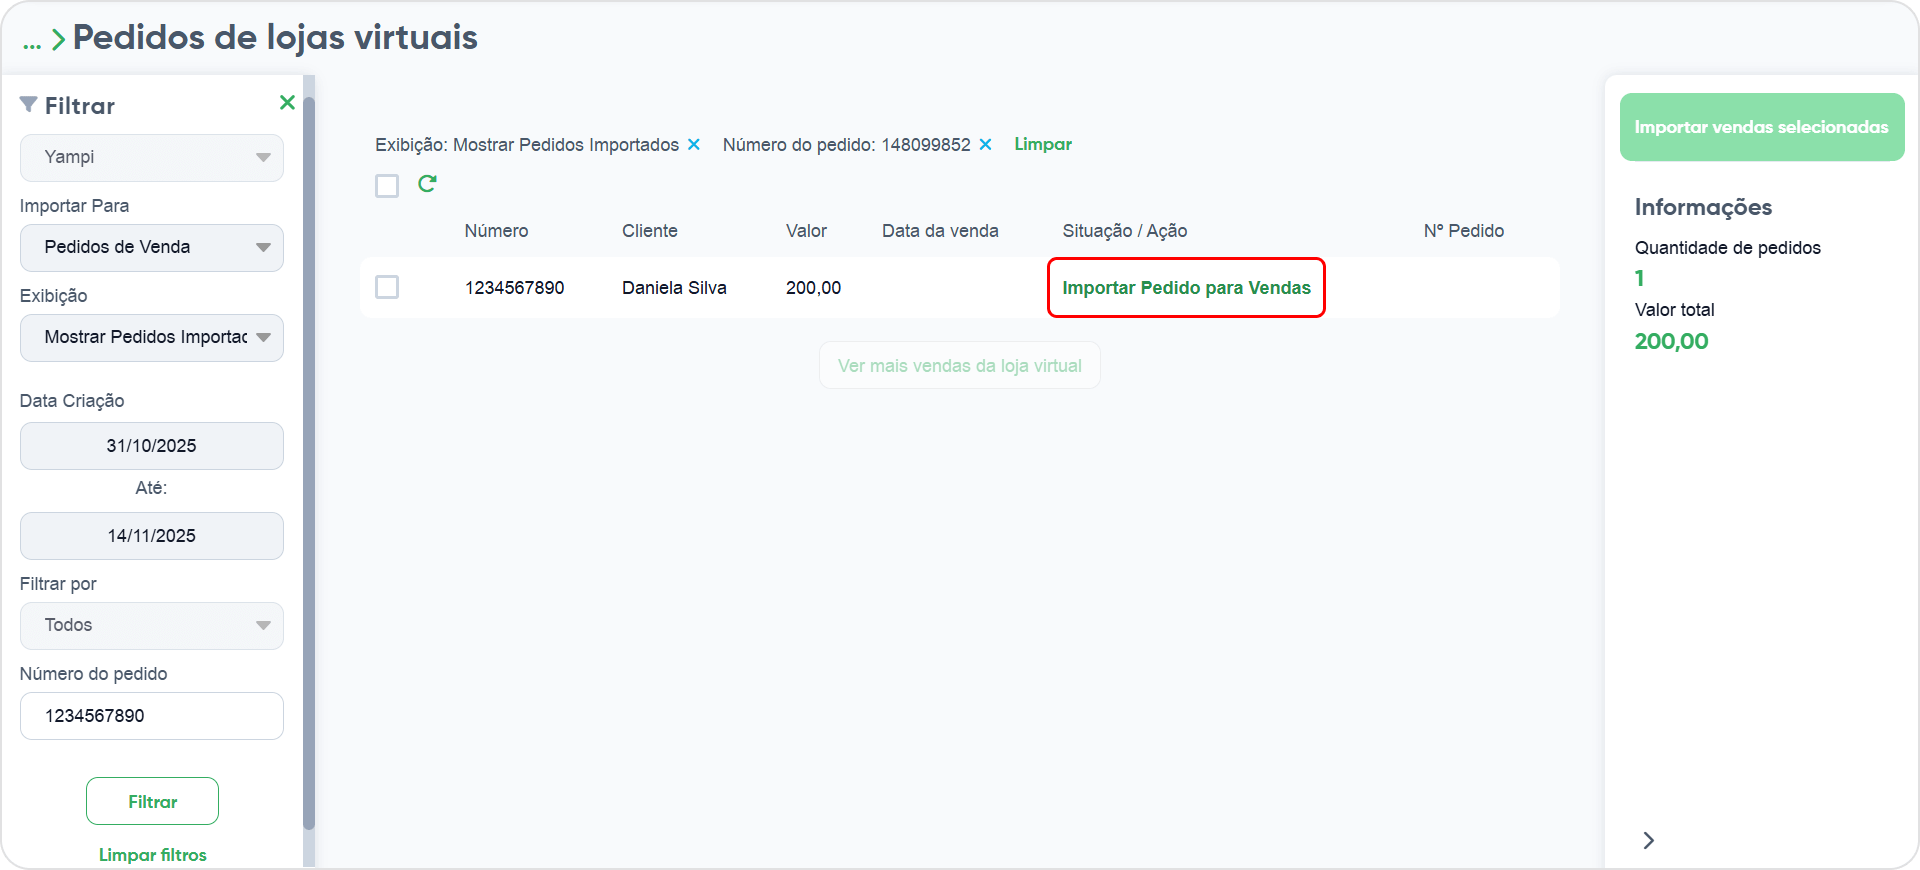Click client name Daniela Silva
Image resolution: width=1920 pixels, height=870 pixels.
(x=674, y=288)
